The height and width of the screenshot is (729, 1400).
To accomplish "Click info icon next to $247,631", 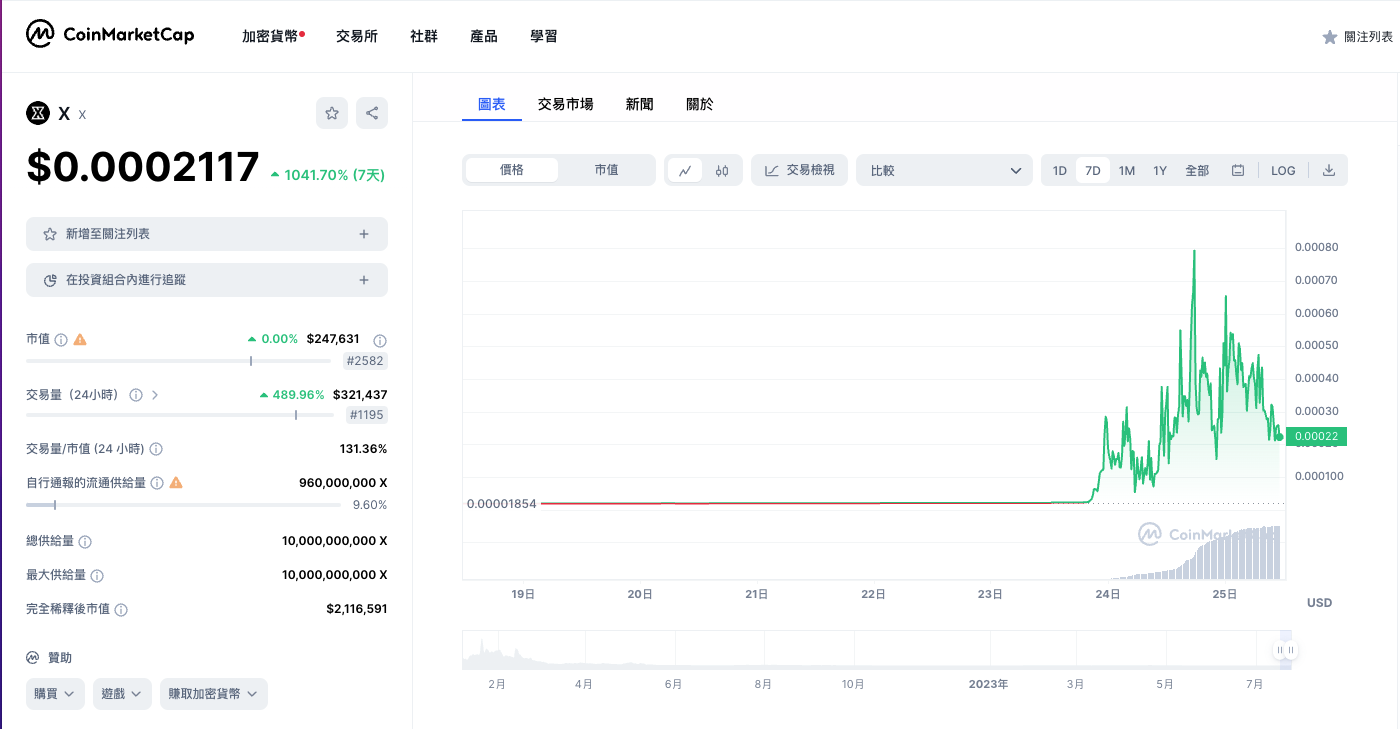I will (380, 340).
